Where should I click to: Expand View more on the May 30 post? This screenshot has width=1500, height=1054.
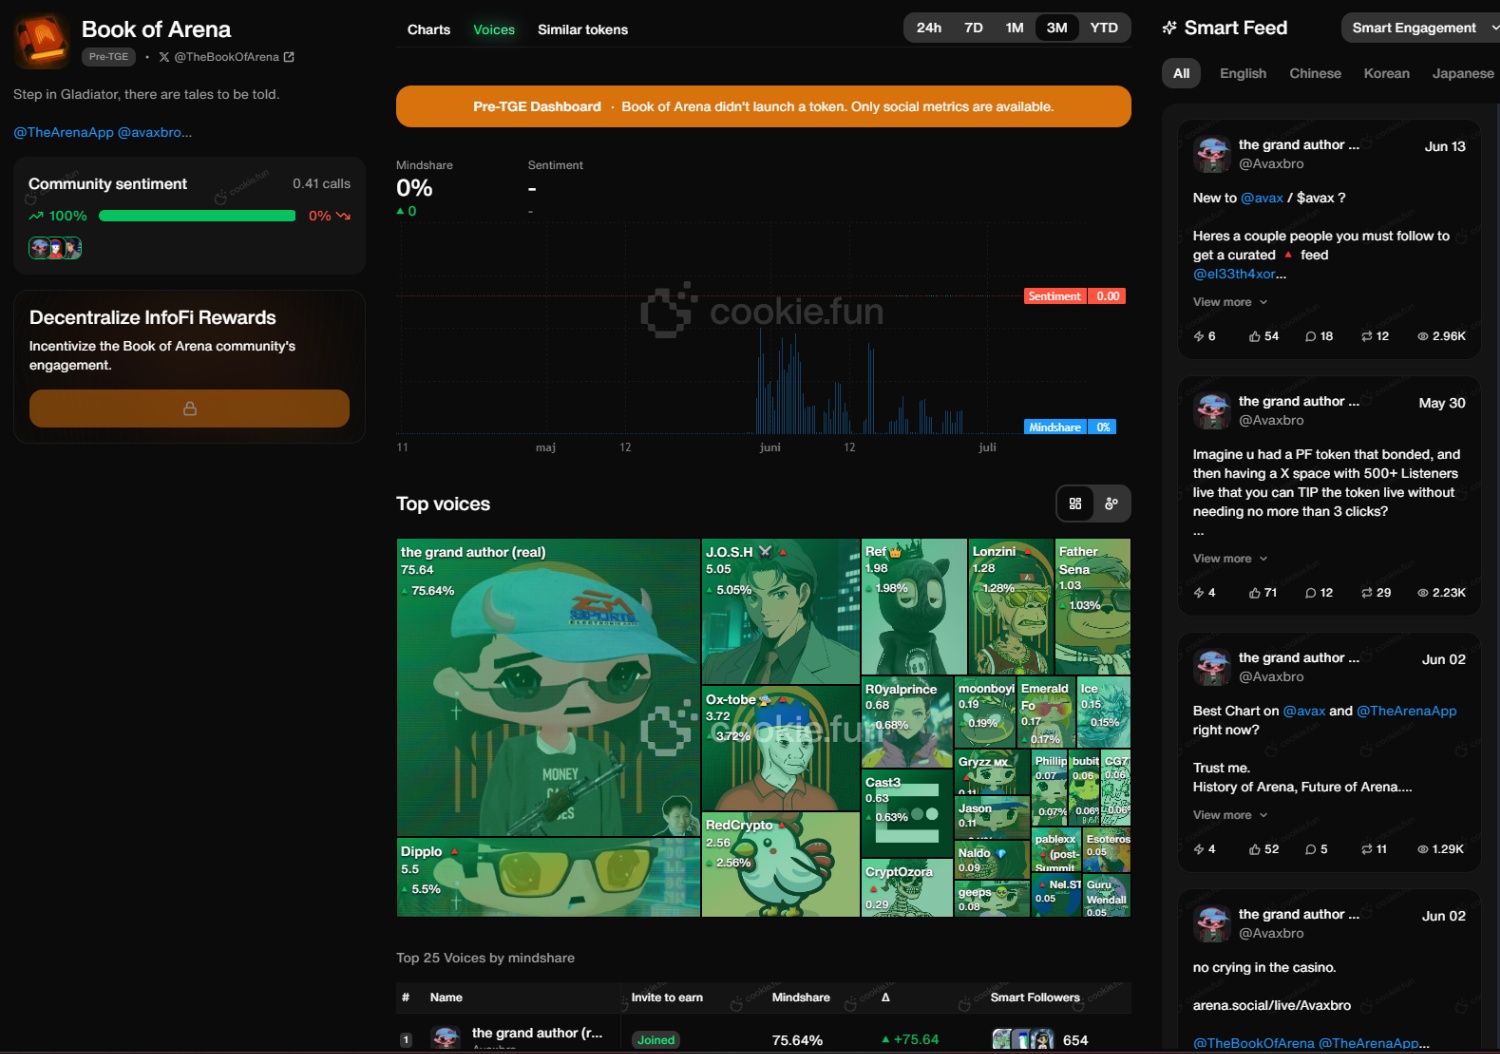[1229, 559]
